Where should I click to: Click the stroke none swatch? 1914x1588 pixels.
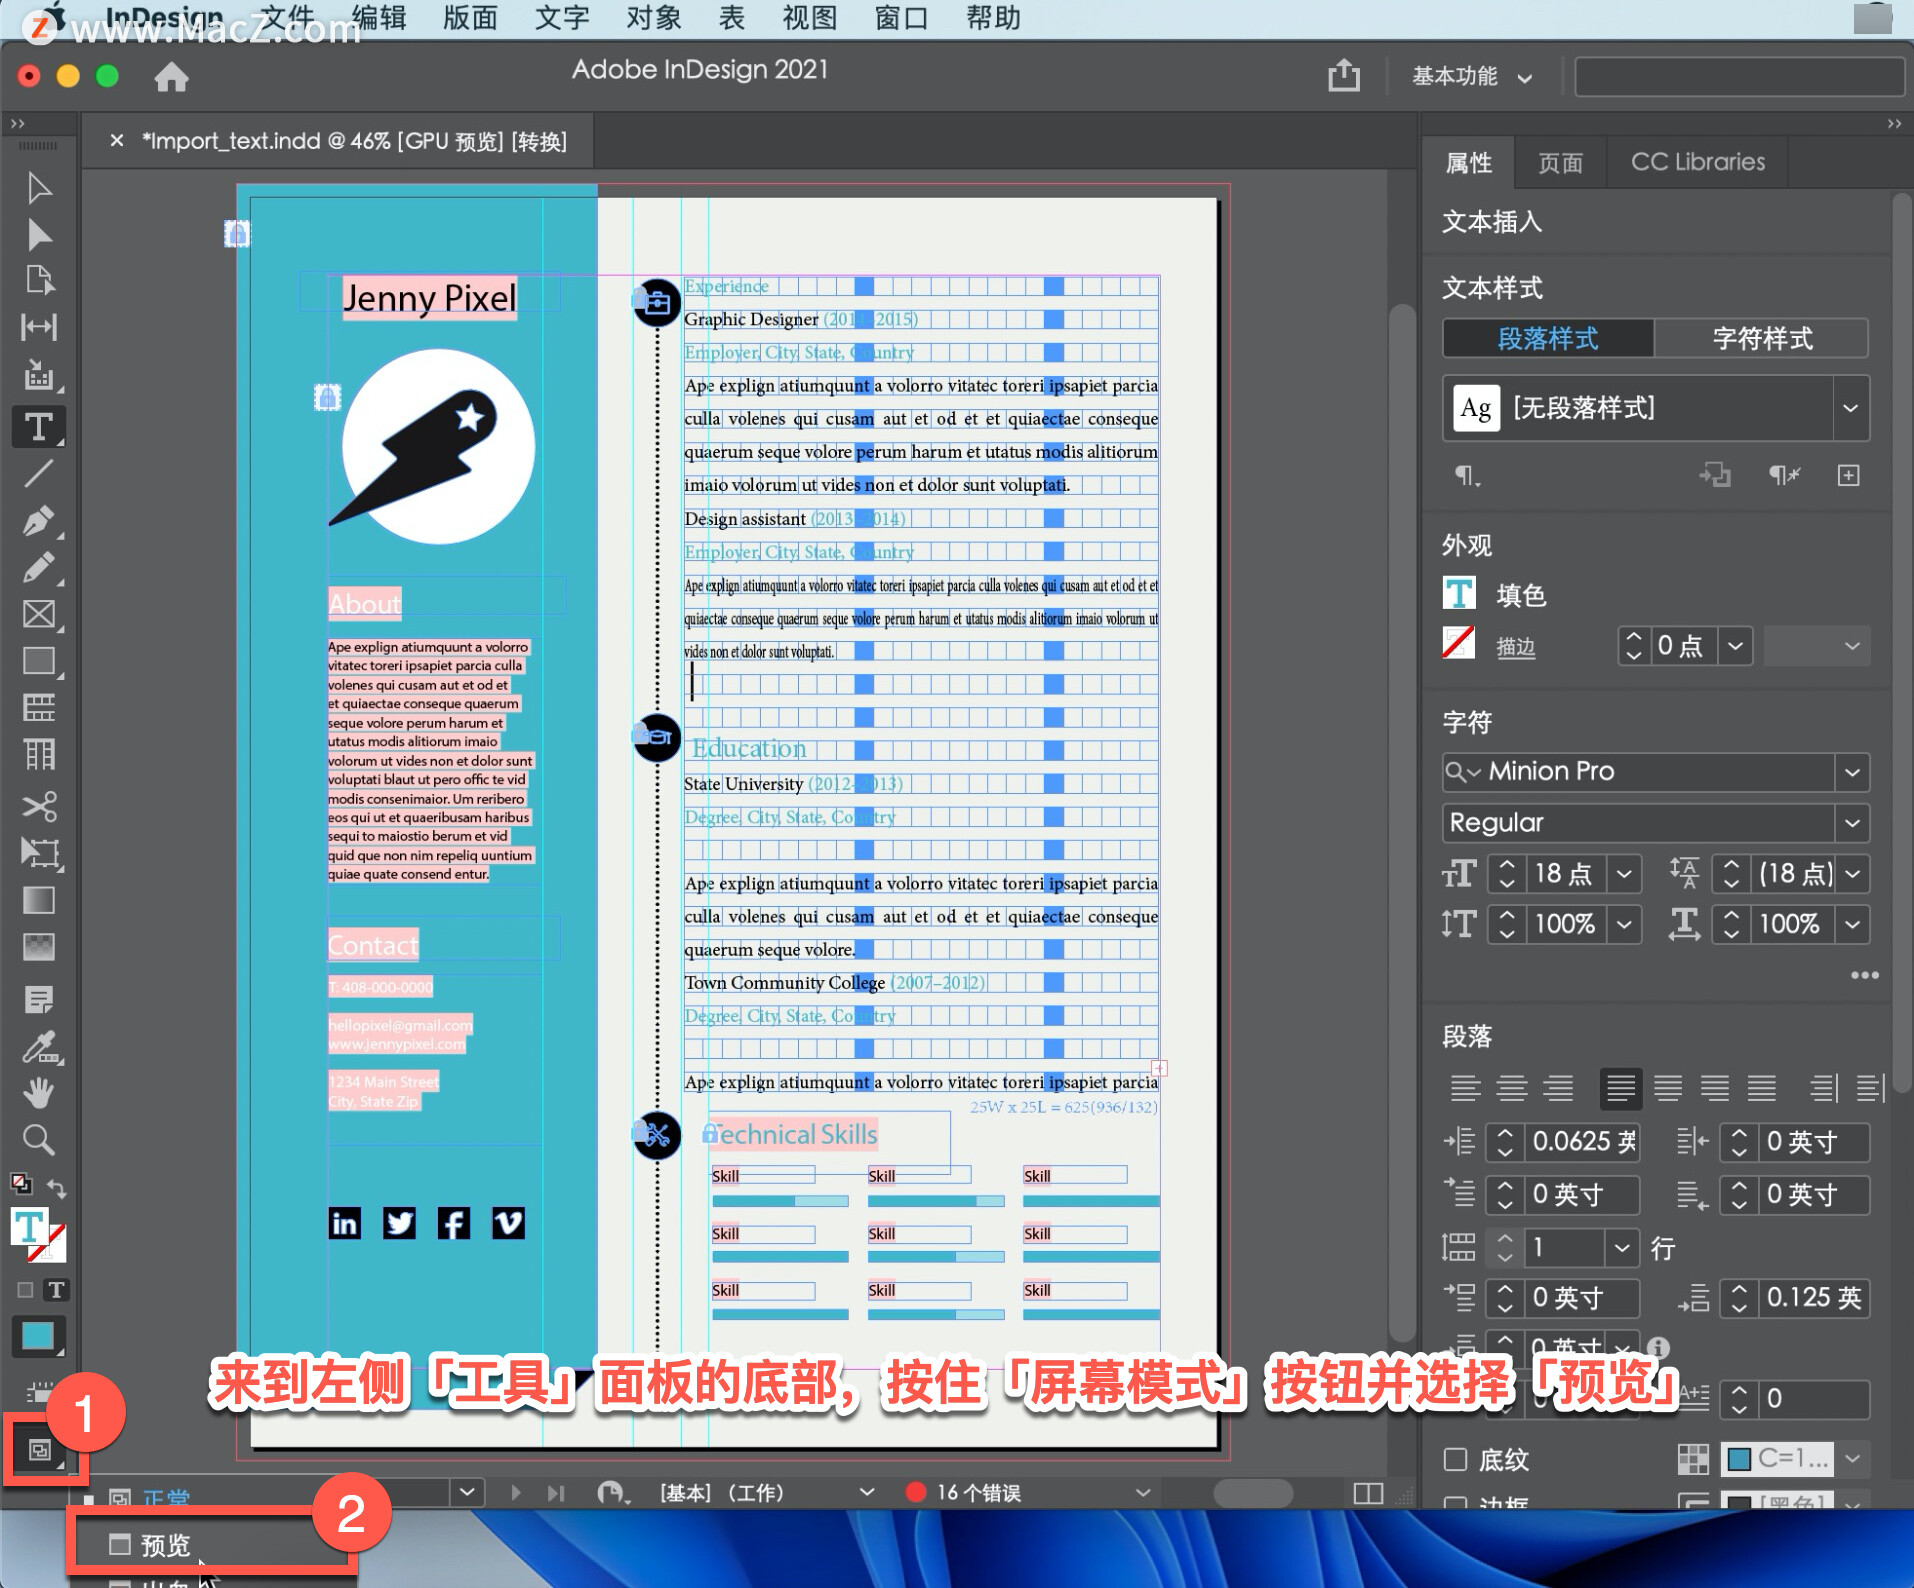(1459, 642)
